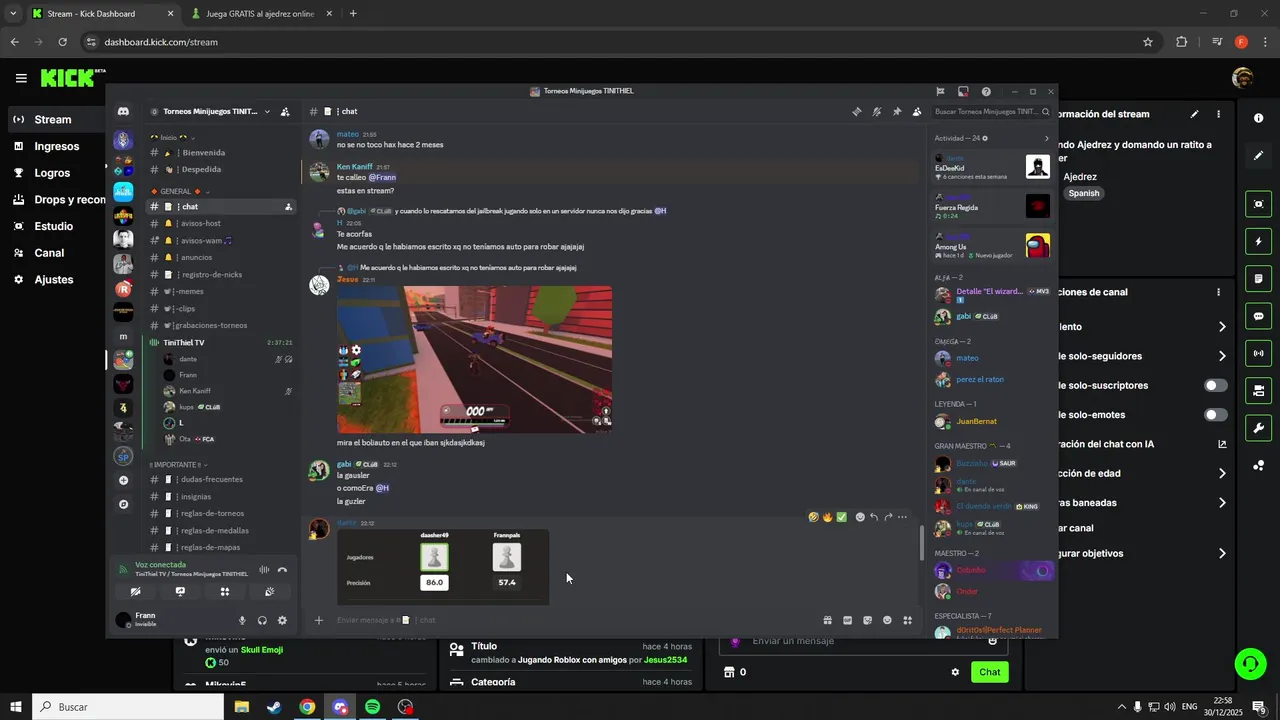The height and width of the screenshot is (720, 1280).
Task: Click the Discord add server plus icon
Action: click(123, 480)
